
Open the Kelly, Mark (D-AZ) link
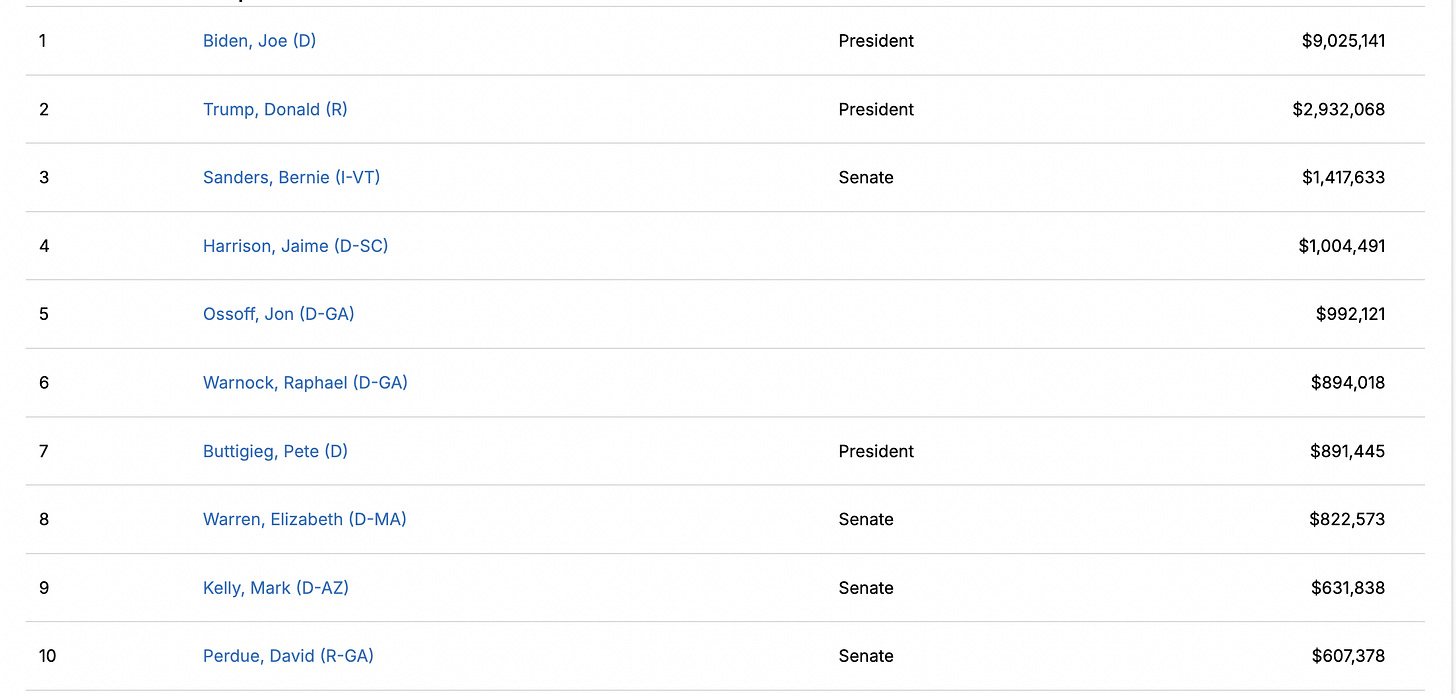(275, 588)
